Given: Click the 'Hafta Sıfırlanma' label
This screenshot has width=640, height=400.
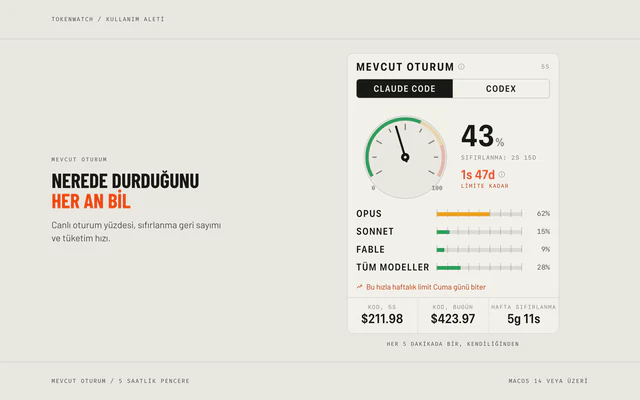Looking at the screenshot, I should [x=523, y=307].
